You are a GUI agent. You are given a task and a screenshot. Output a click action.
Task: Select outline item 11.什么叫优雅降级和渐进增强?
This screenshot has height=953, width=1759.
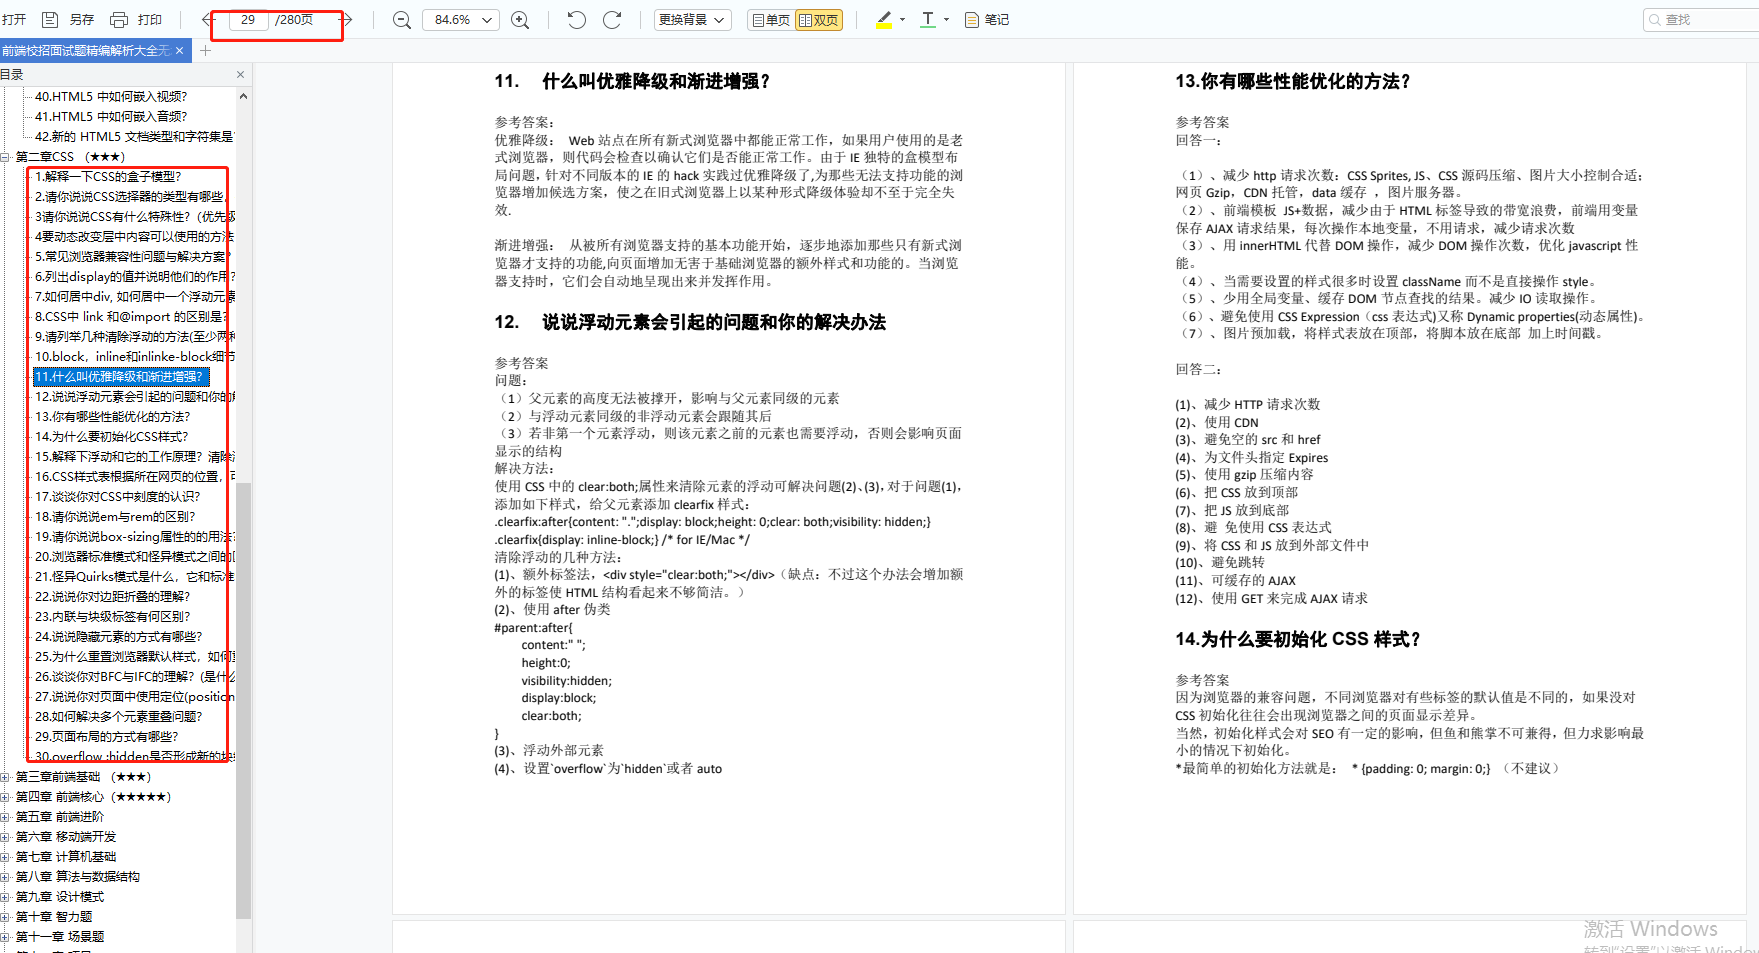pos(121,377)
